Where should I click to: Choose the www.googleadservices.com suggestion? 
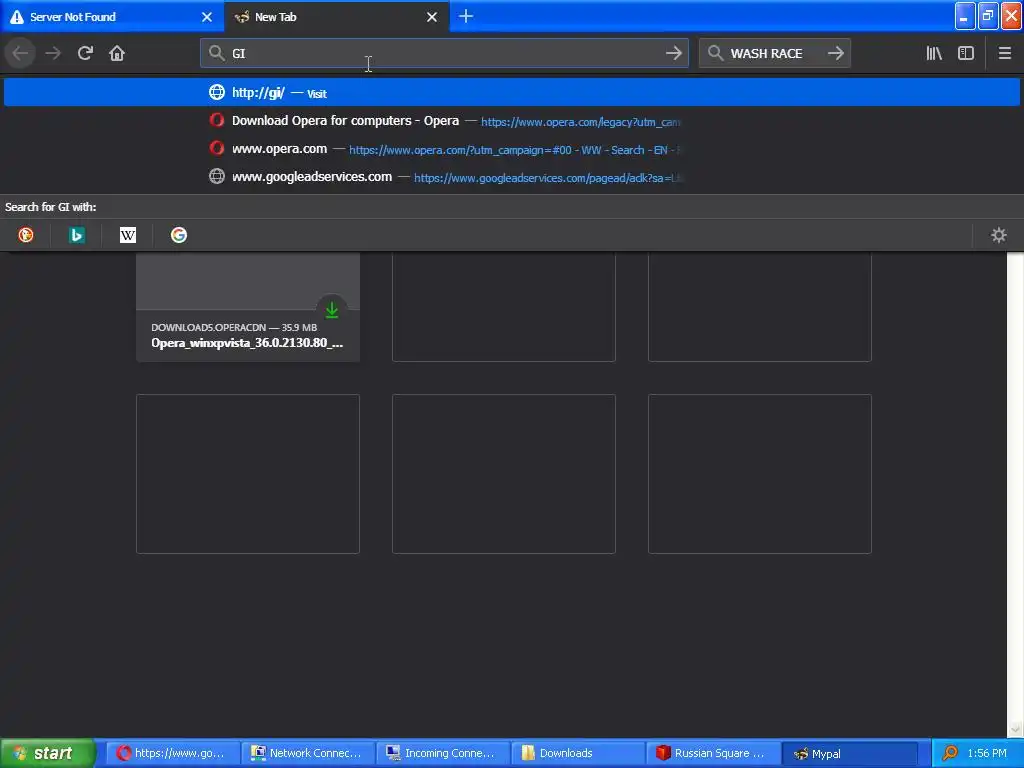(511, 177)
